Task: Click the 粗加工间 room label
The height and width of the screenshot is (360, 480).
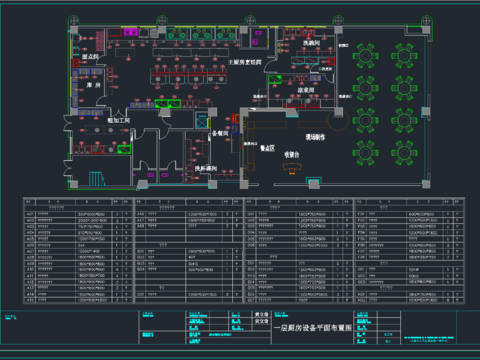Action: click(118, 120)
